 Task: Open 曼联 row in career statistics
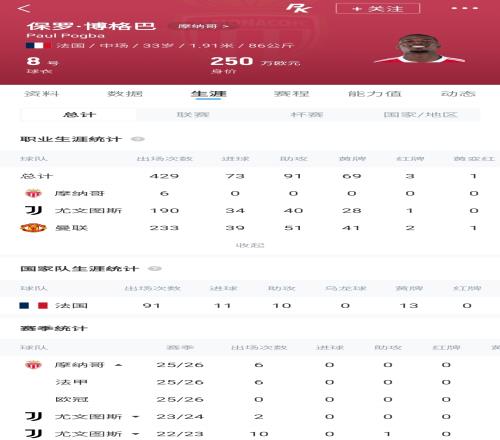[250, 228]
